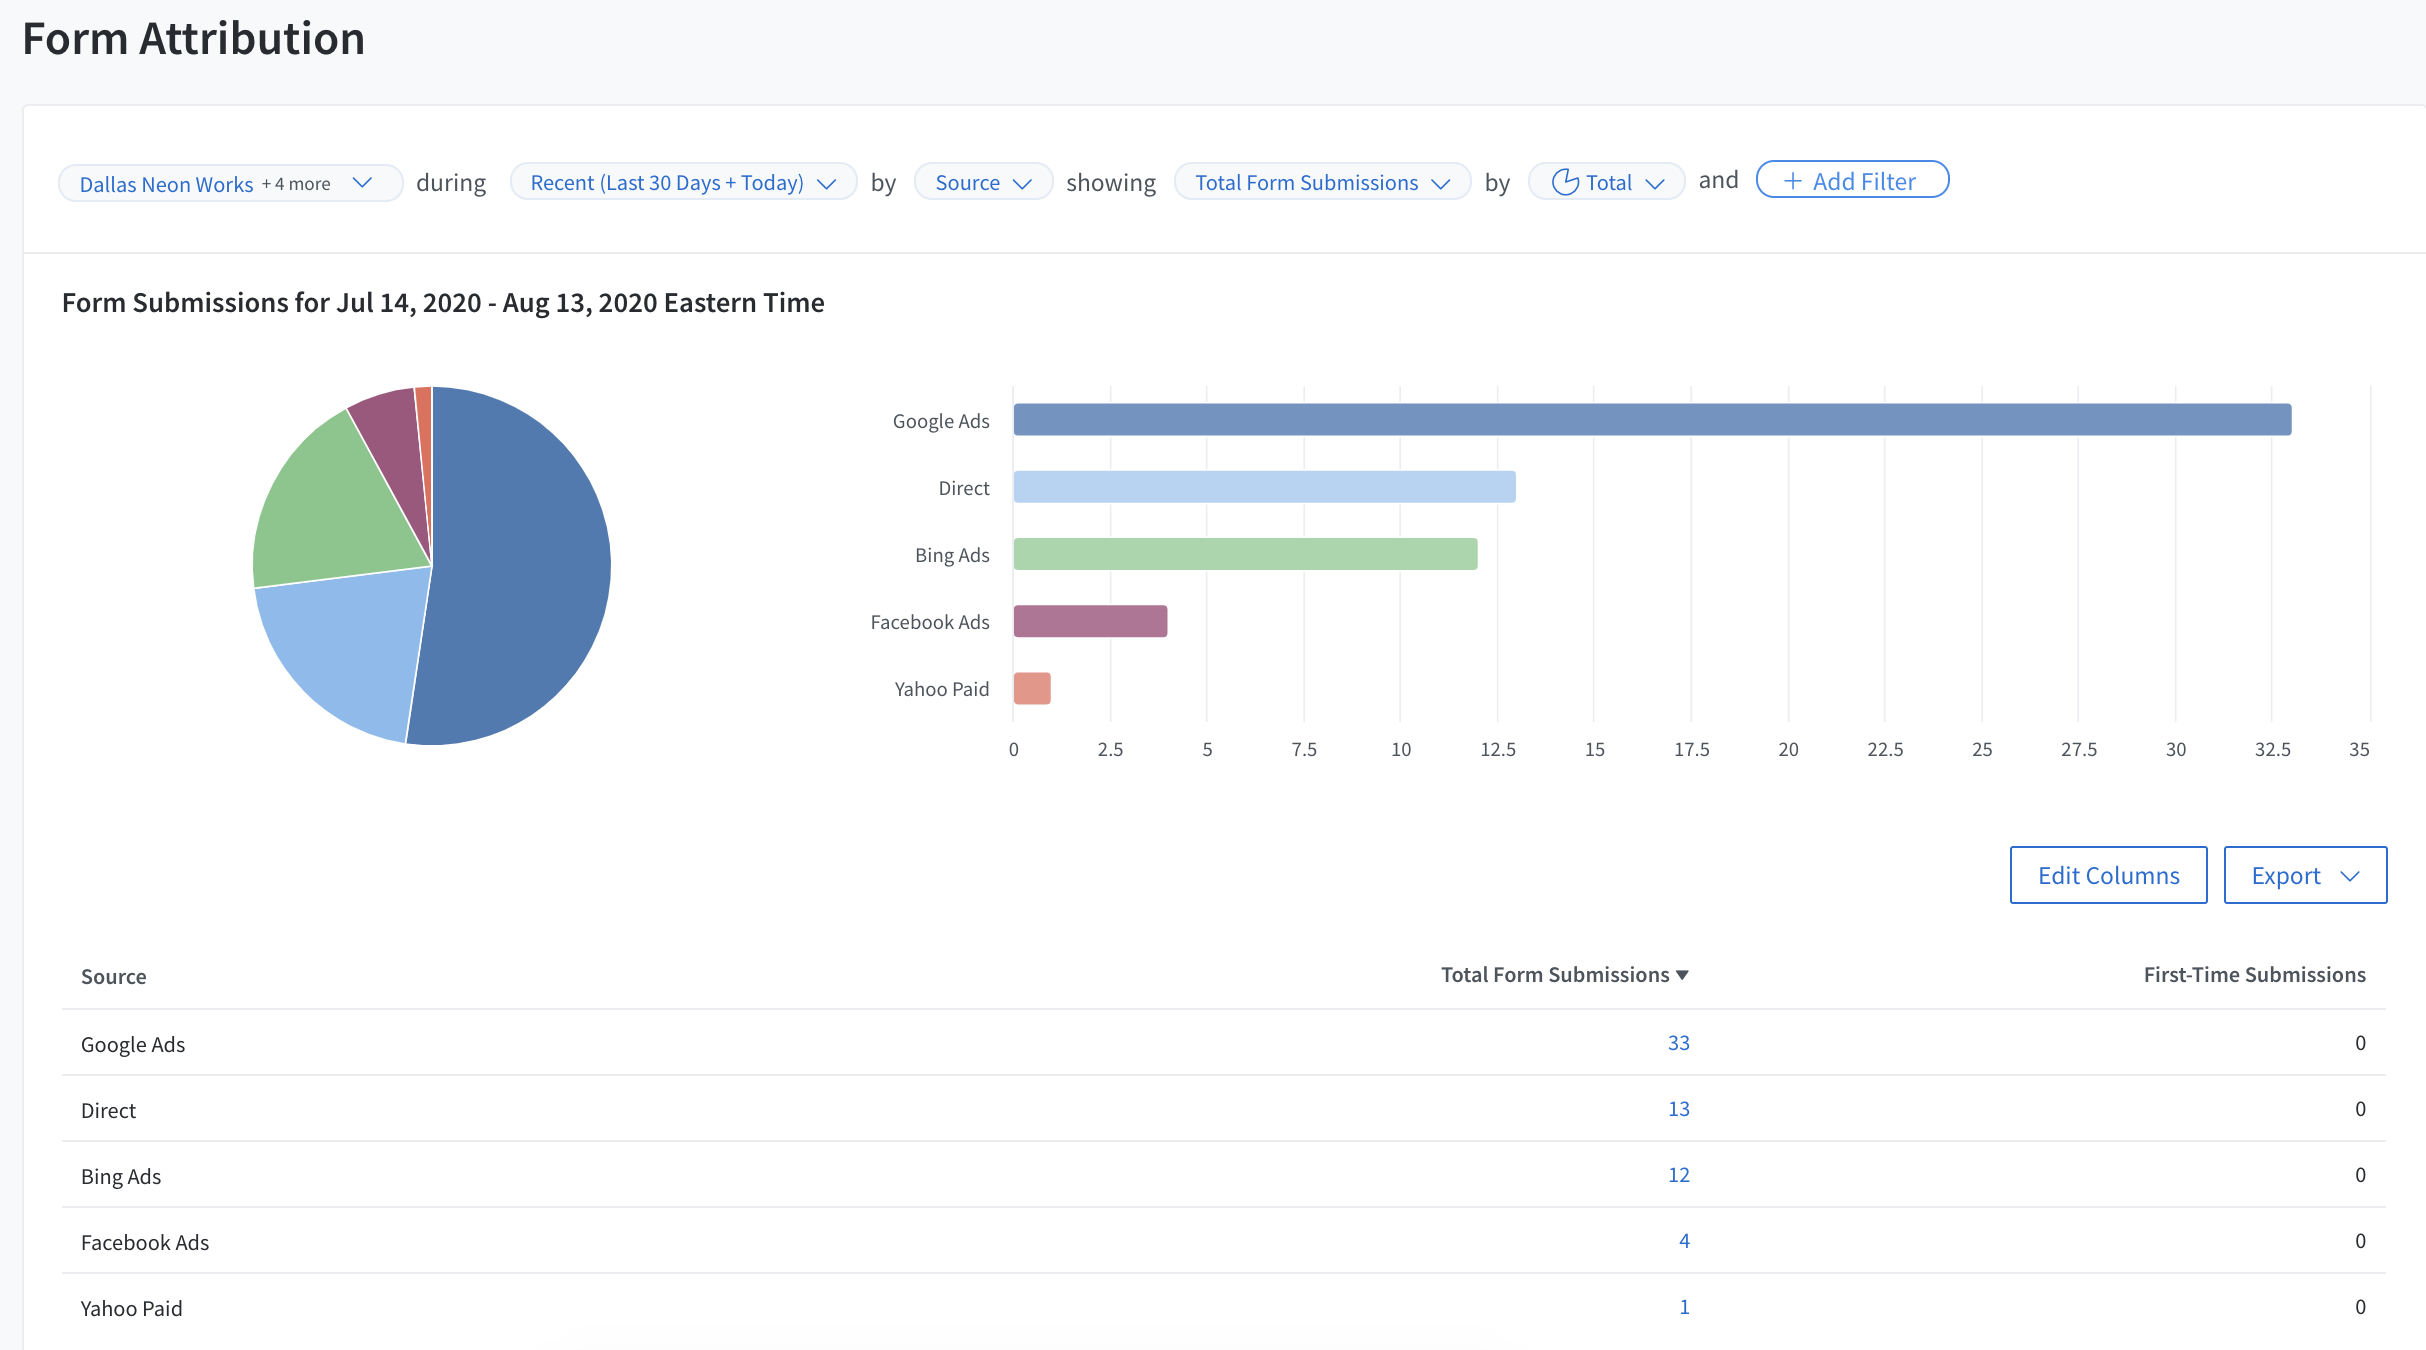The image size is (2426, 1350).
Task: Open the Bing Ads submissions count 12
Action: point(1678,1175)
